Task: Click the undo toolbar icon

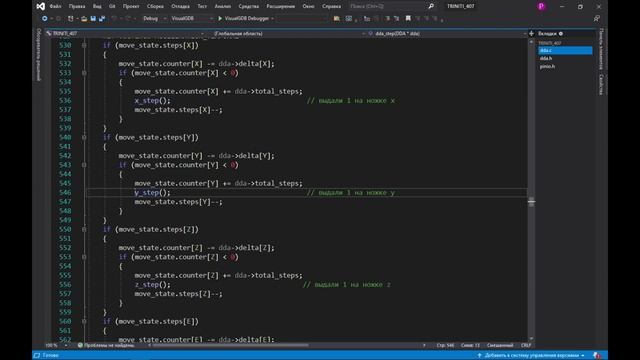Action: click(115, 18)
